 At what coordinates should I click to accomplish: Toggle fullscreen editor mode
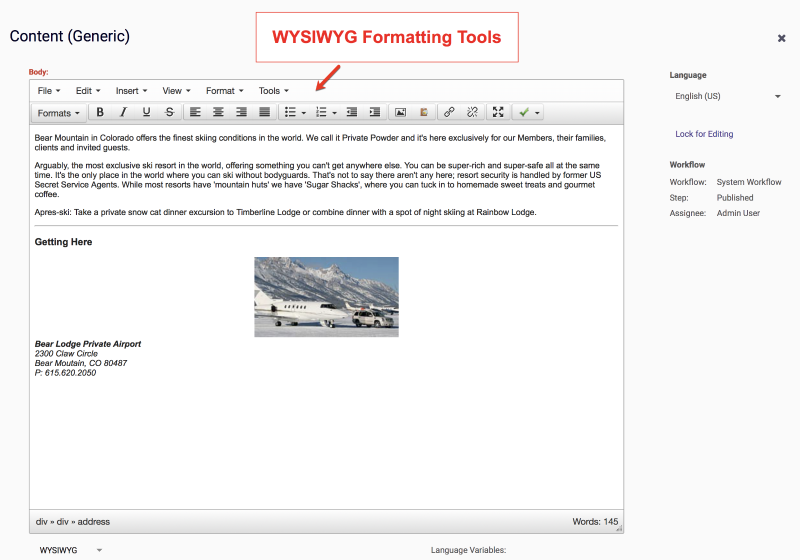[498, 112]
